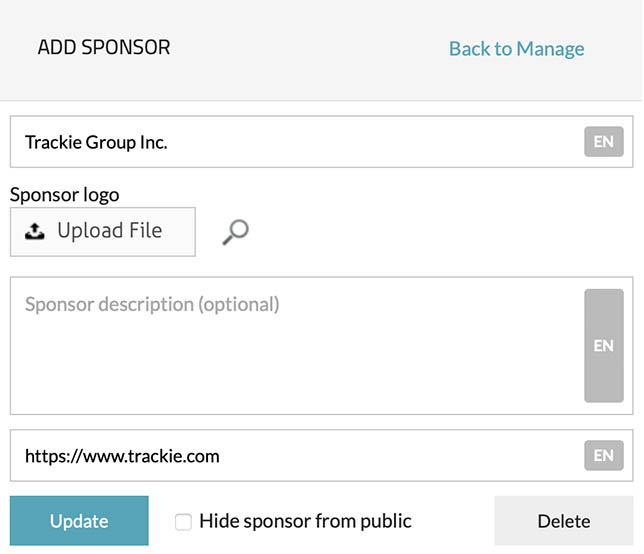The height and width of the screenshot is (554, 644).
Task: Click 'Sponsor description (optional)' placeholder text
Action: coord(152,304)
